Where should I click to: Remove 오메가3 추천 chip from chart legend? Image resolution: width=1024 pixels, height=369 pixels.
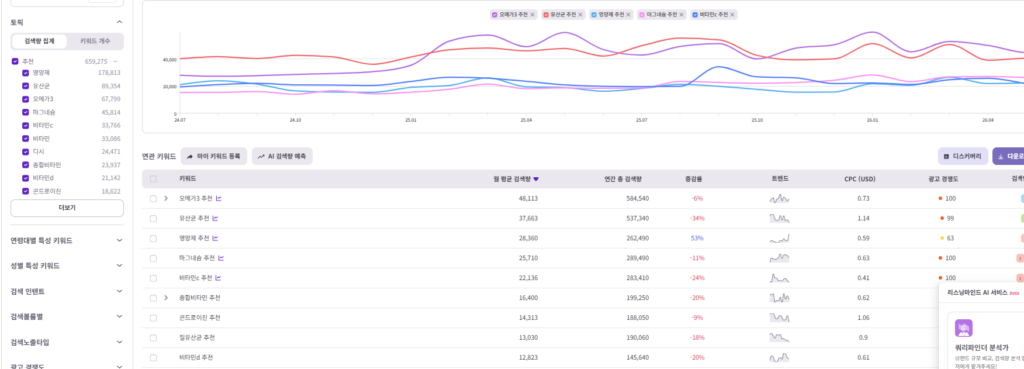click(x=532, y=14)
